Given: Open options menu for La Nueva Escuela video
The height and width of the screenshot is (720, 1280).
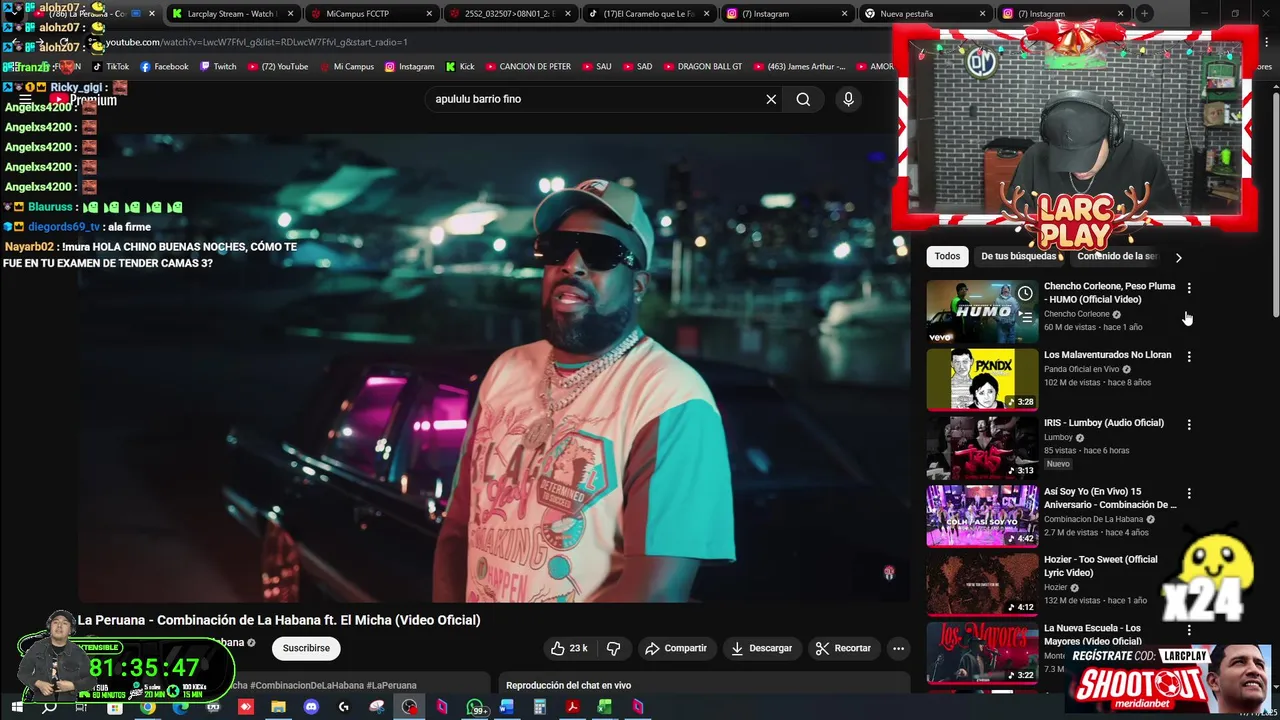Looking at the screenshot, I should [x=1189, y=630].
